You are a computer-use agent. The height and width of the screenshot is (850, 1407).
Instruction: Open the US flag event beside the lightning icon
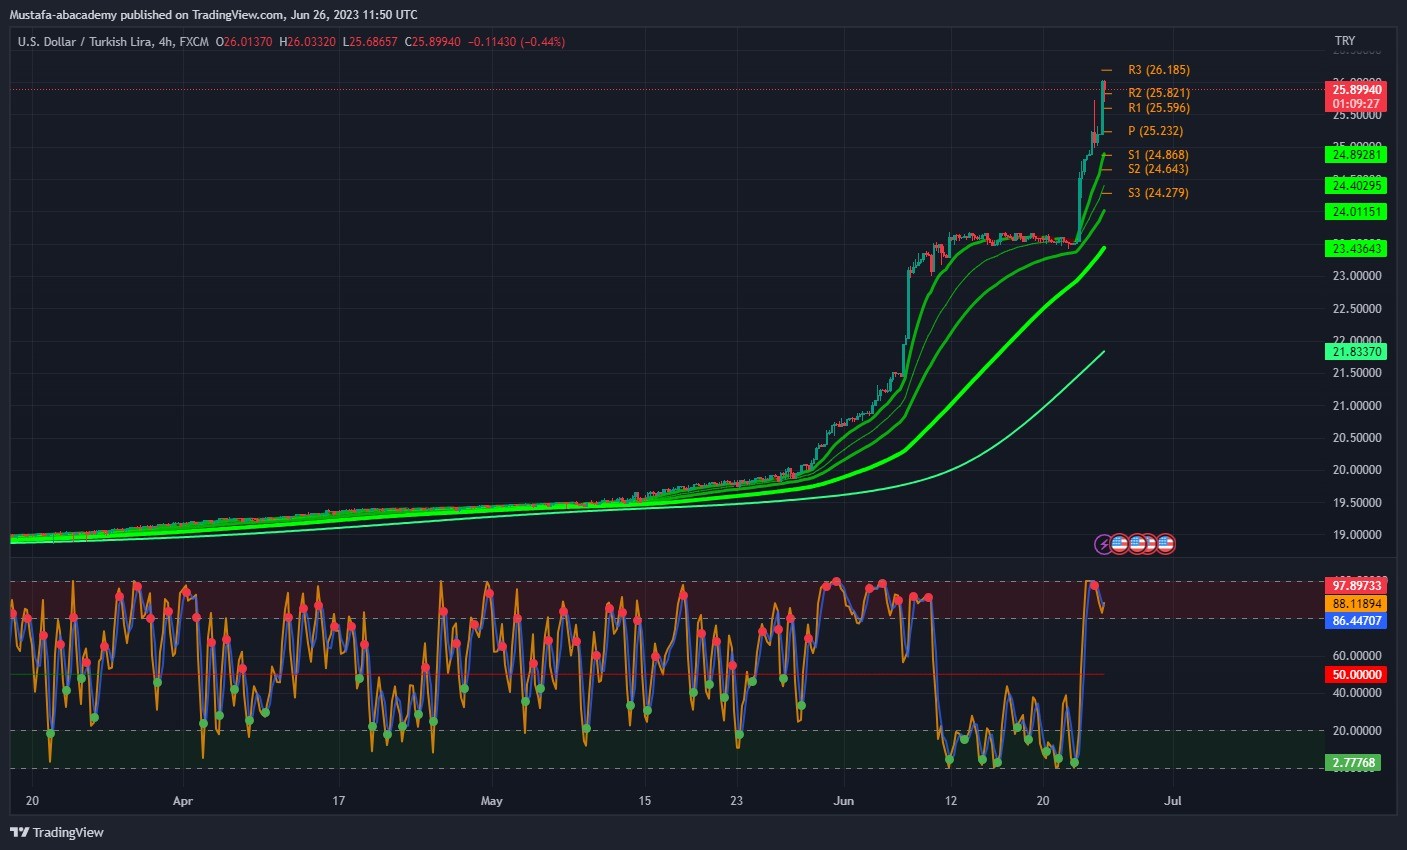(x=1120, y=544)
